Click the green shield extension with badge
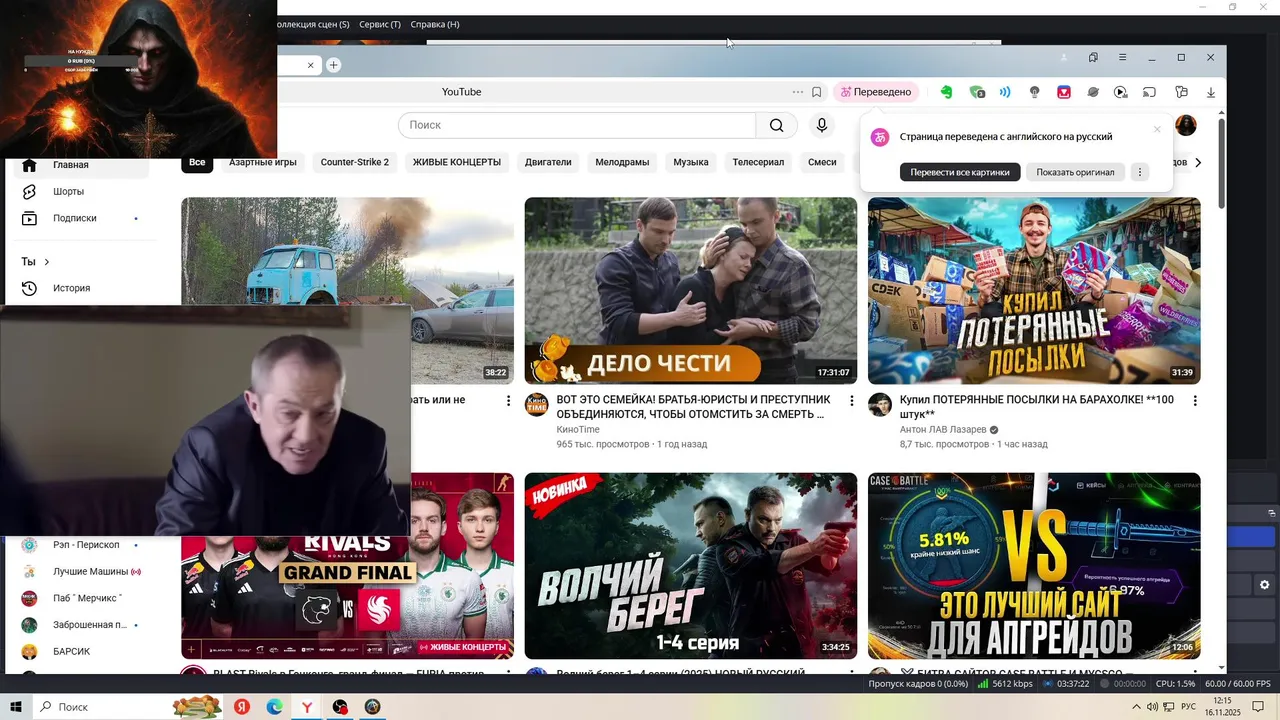 click(977, 92)
